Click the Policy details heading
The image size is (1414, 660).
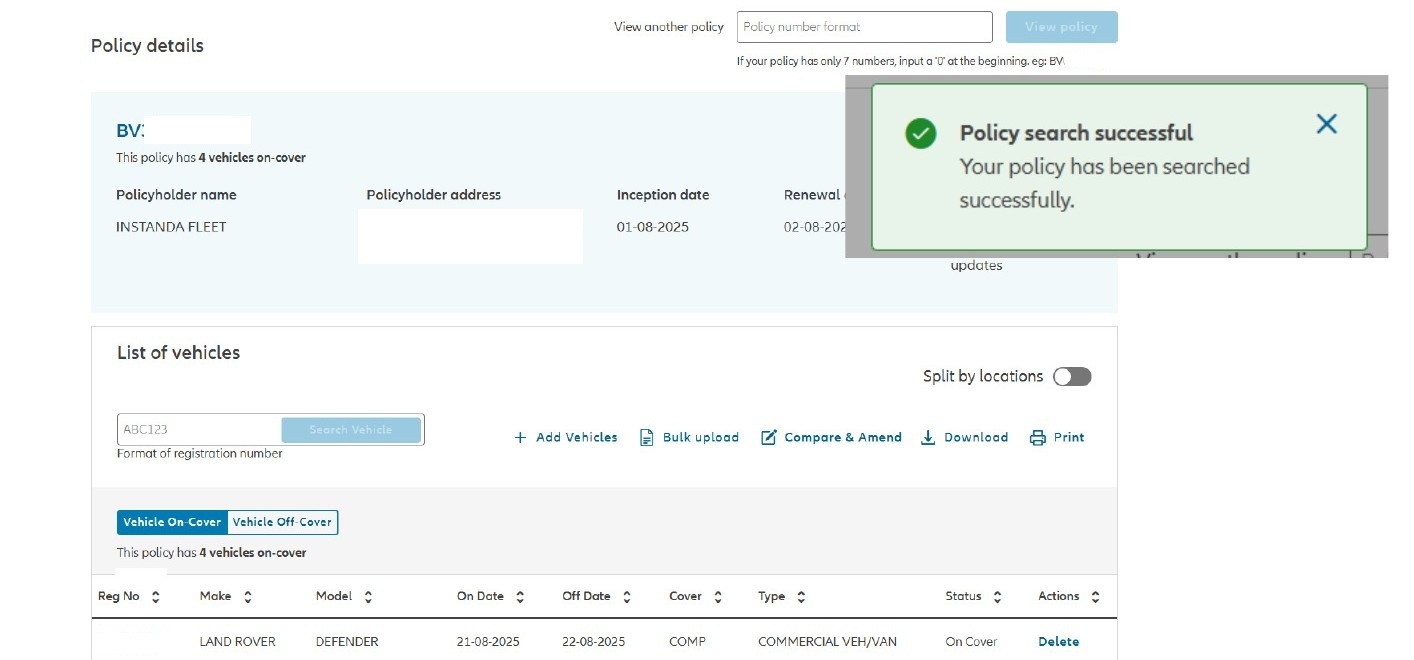tap(147, 46)
